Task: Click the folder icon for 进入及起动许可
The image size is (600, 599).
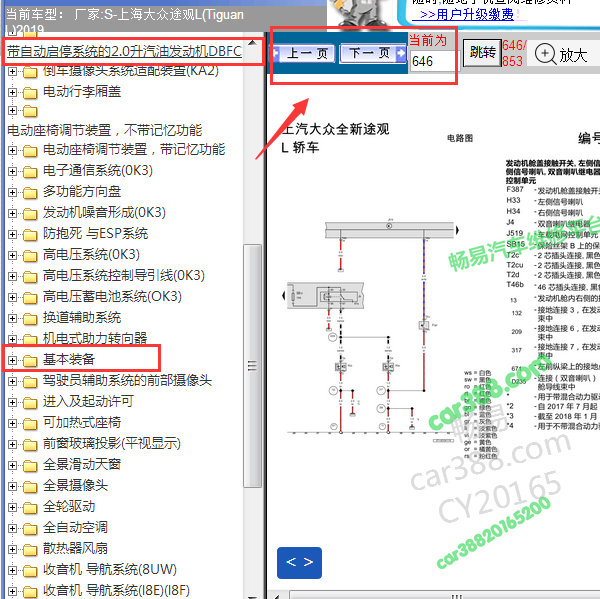Action: click(x=30, y=403)
